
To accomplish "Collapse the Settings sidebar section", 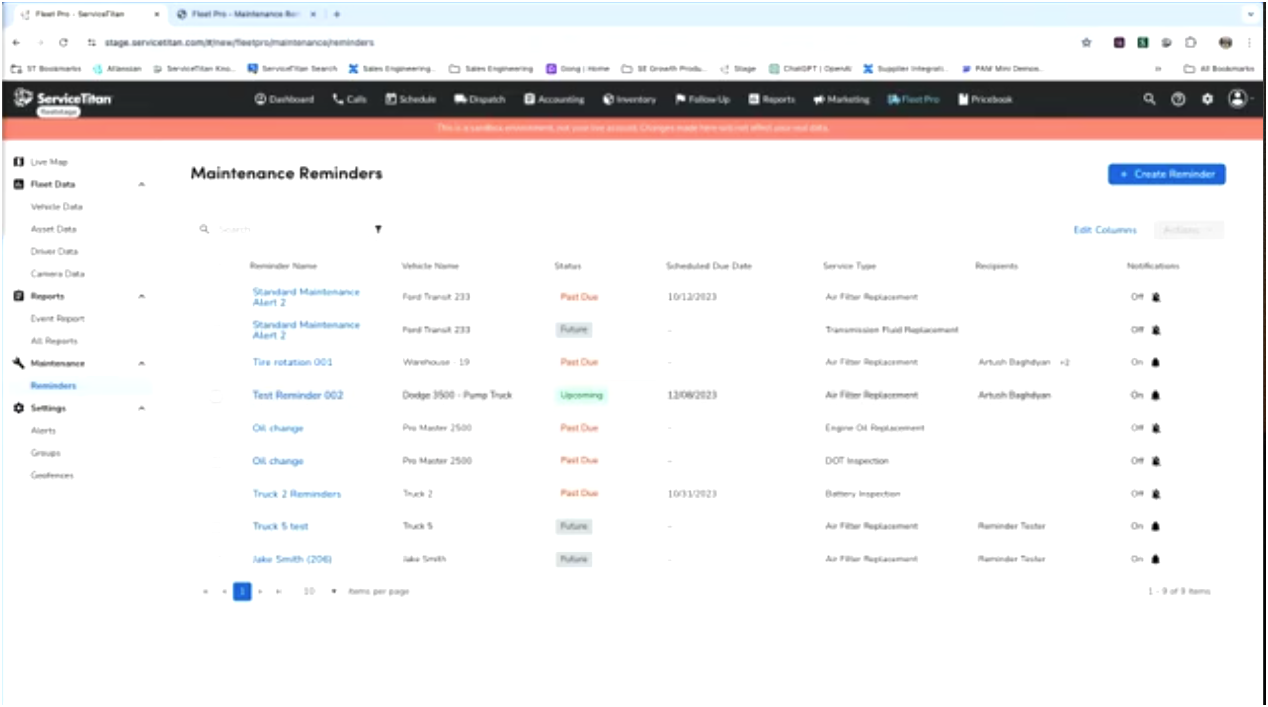I will tap(141, 409).
